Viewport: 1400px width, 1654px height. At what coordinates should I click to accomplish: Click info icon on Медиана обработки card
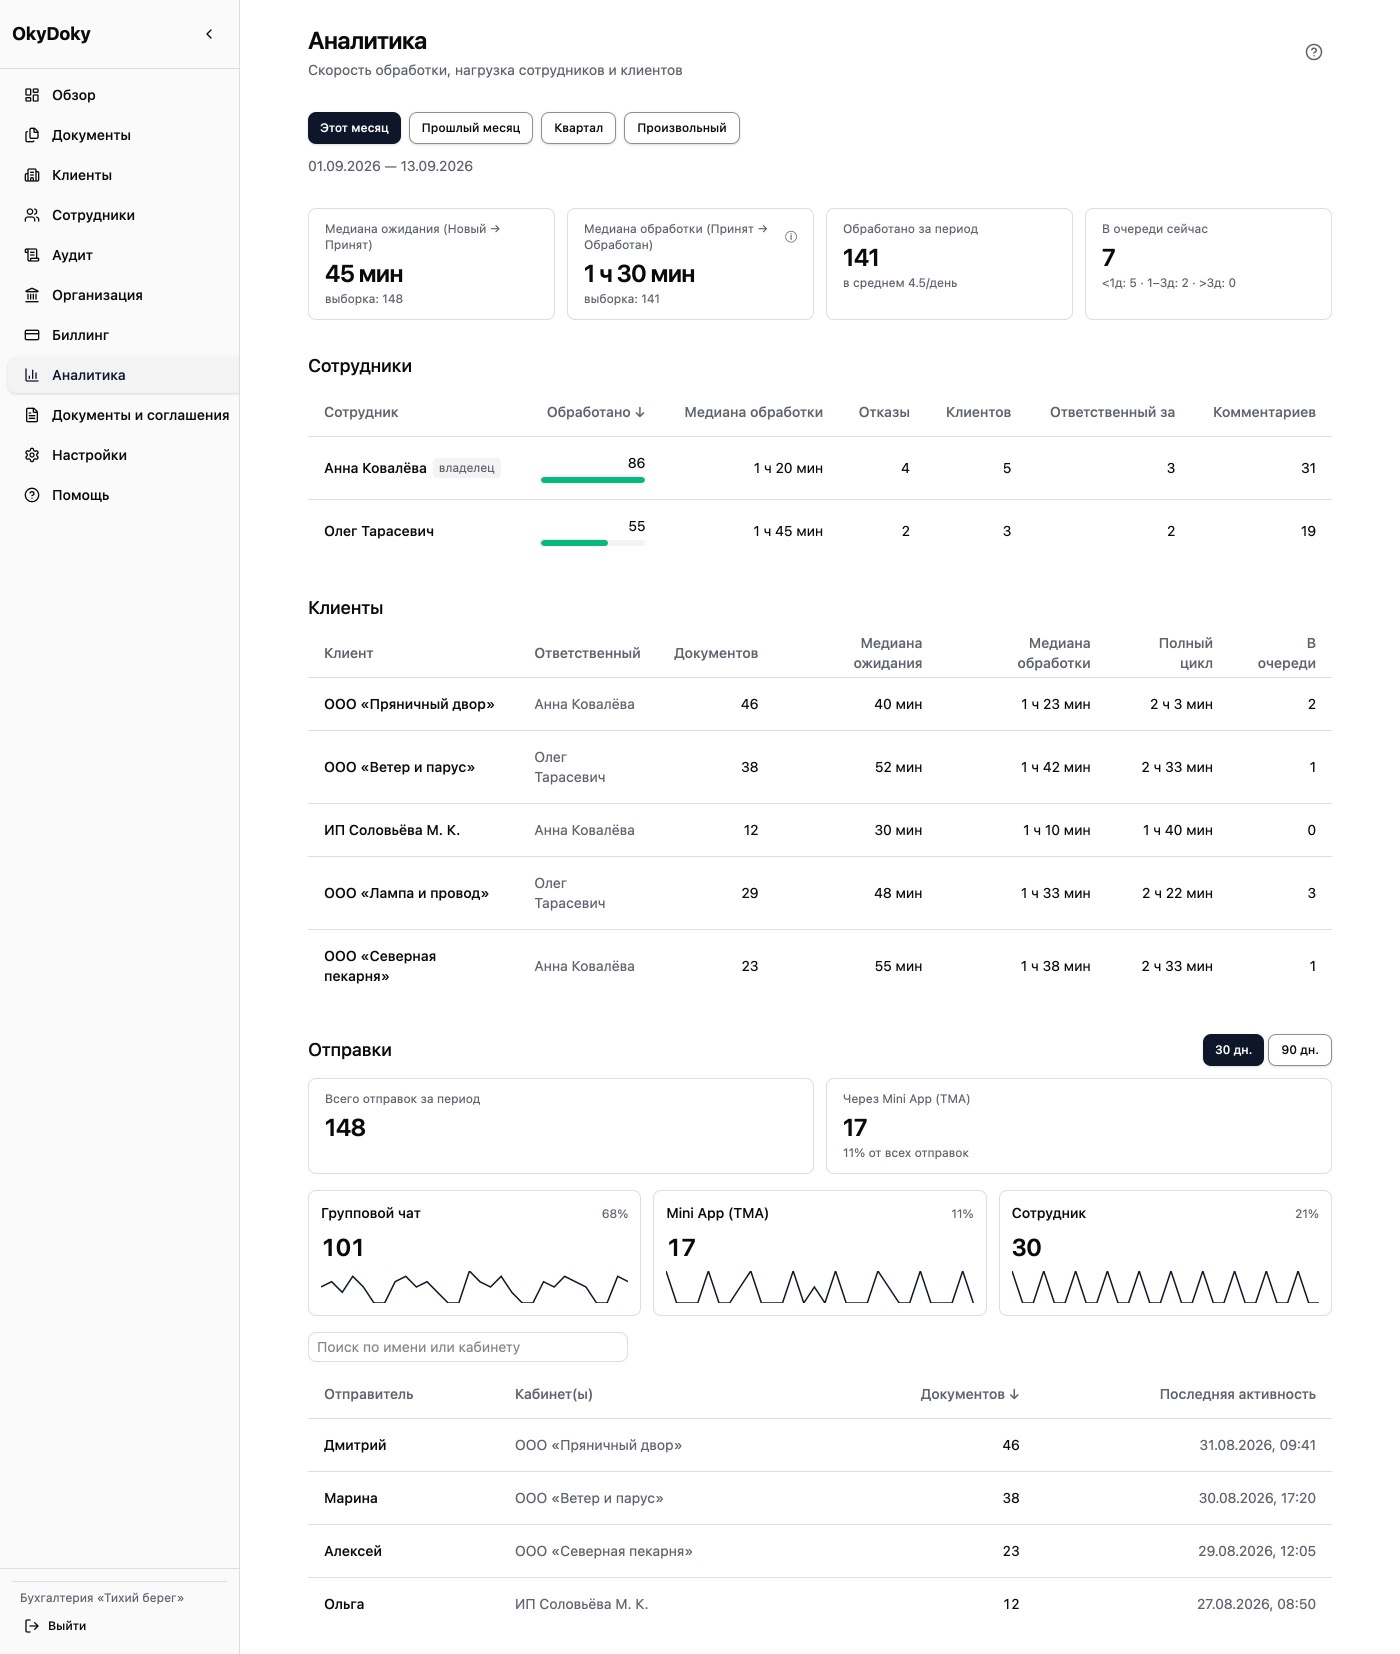click(x=791, y=237)
